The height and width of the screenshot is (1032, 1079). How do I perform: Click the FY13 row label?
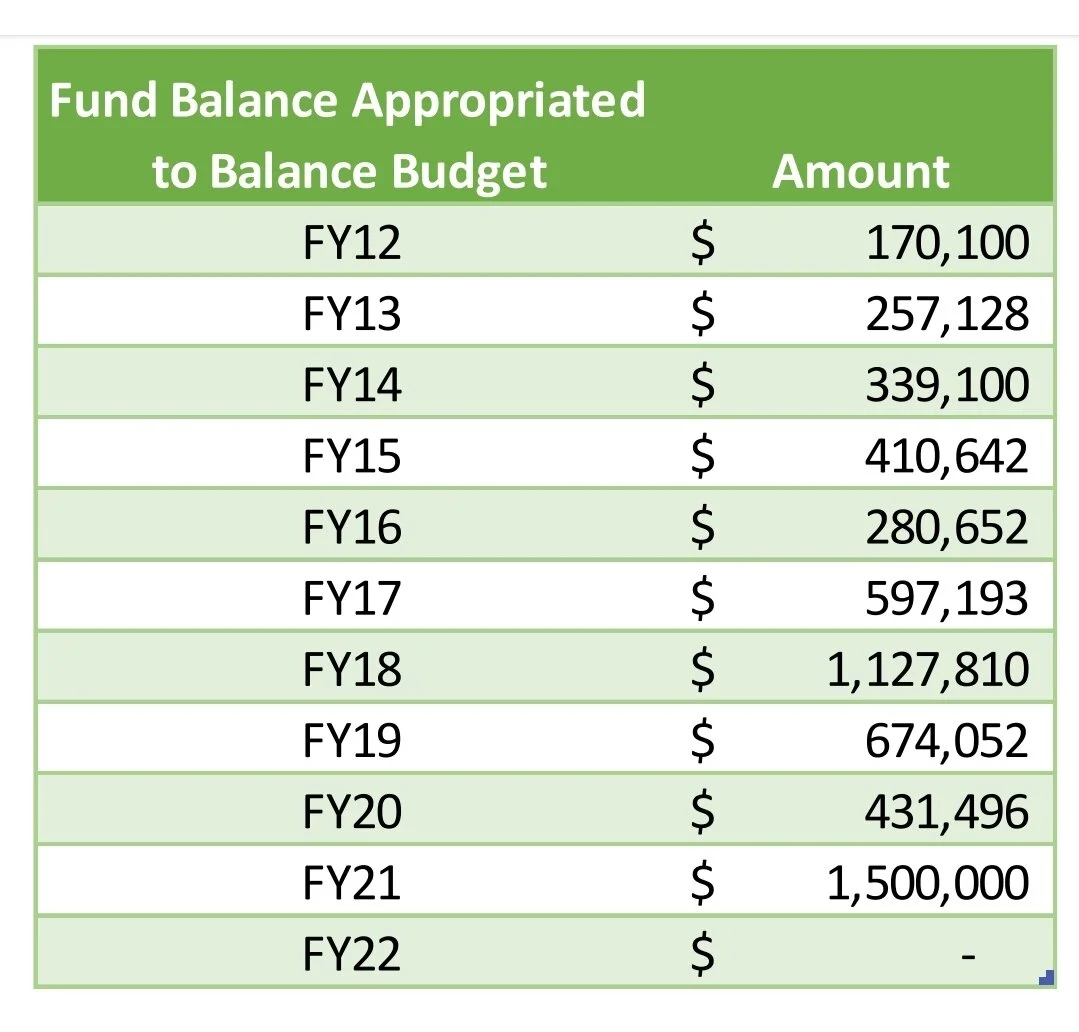point(352,314)
